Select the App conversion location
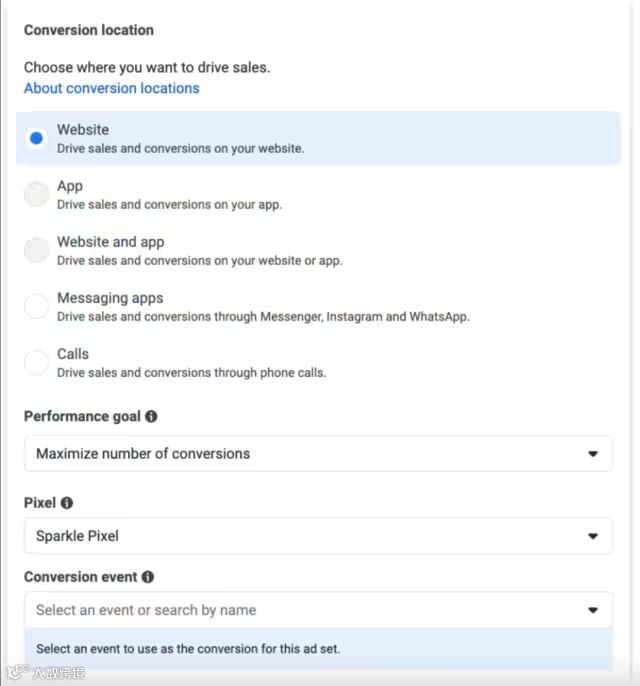 (36, 194)
